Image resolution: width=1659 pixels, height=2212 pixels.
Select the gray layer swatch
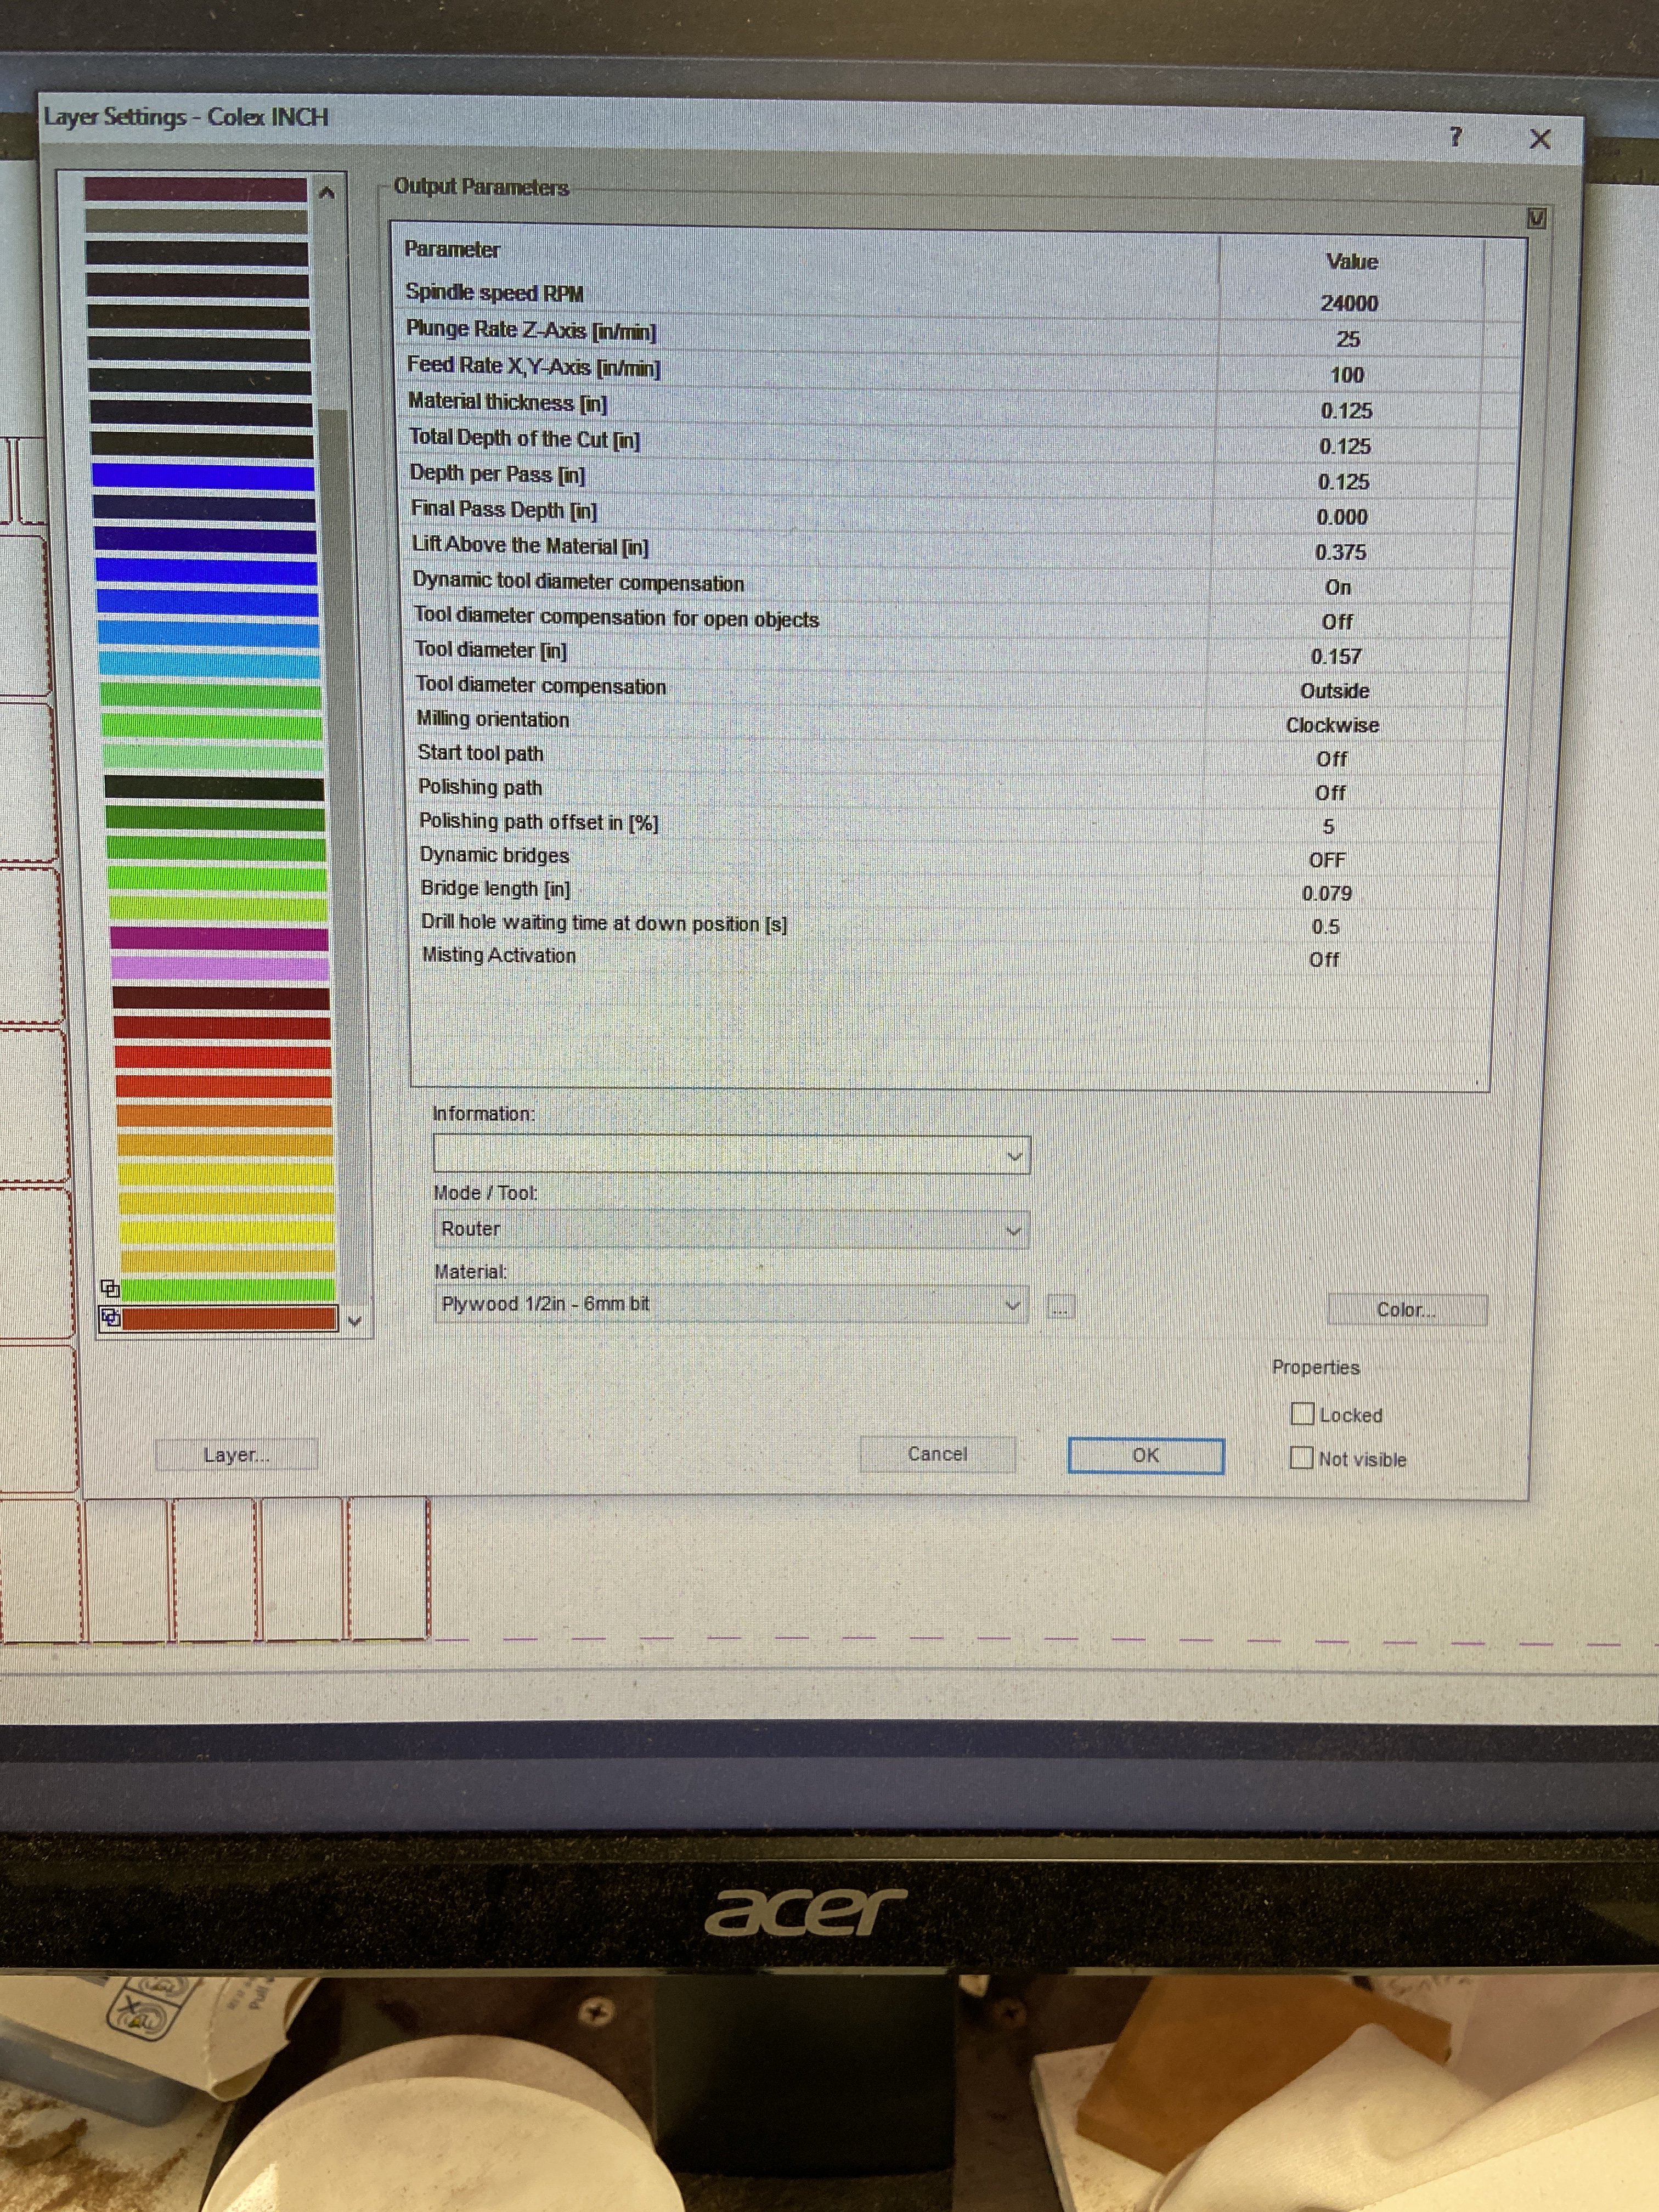pos(196,221)
